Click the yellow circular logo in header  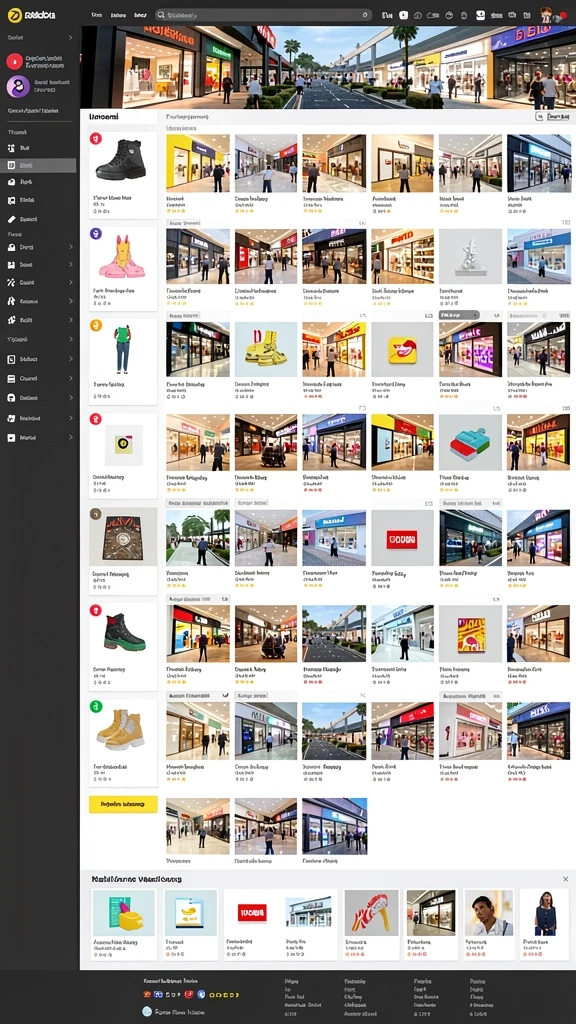(x=14, y=14)
